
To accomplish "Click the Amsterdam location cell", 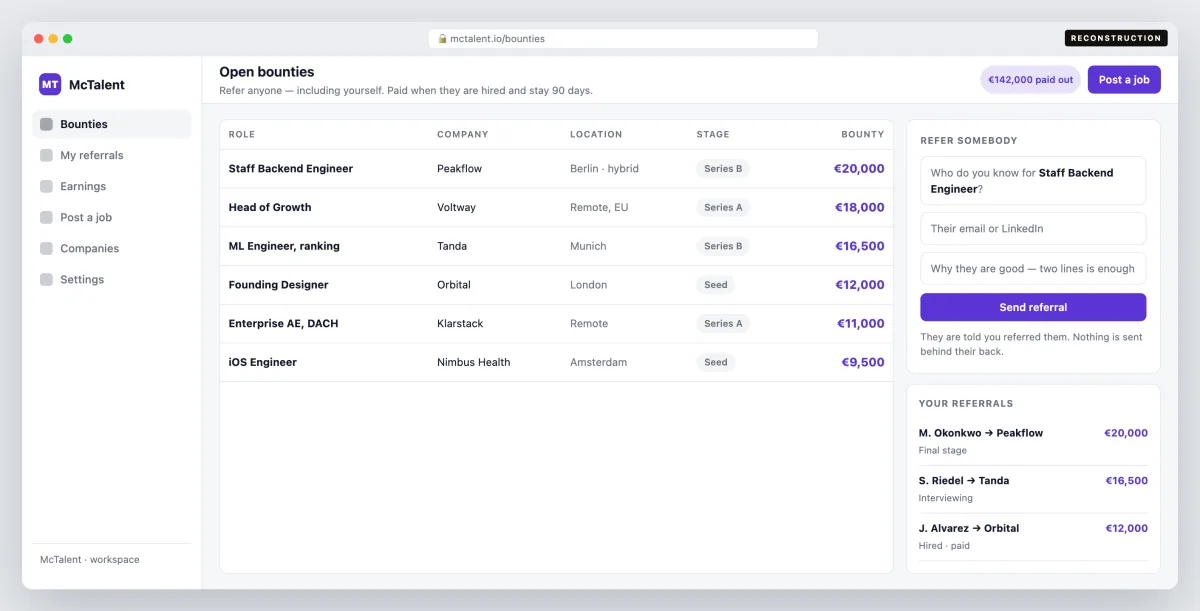I will pos(599,362).
